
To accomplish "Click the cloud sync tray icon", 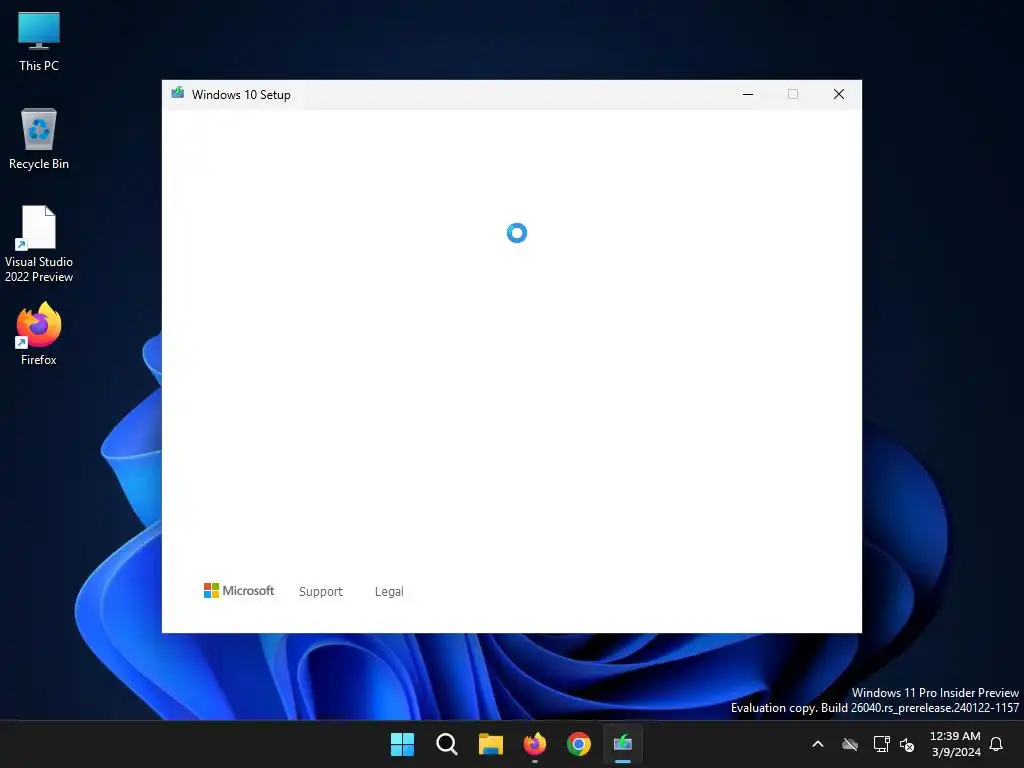I will click(x=850, y=744).
